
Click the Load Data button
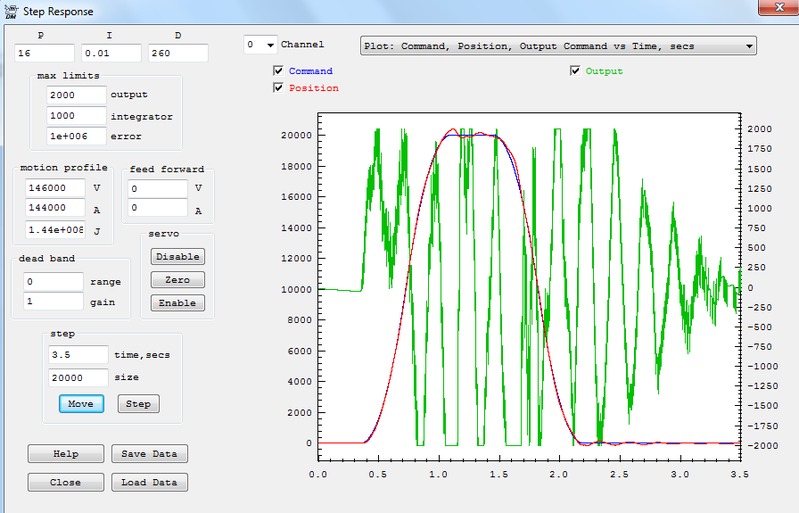[149, 482]
